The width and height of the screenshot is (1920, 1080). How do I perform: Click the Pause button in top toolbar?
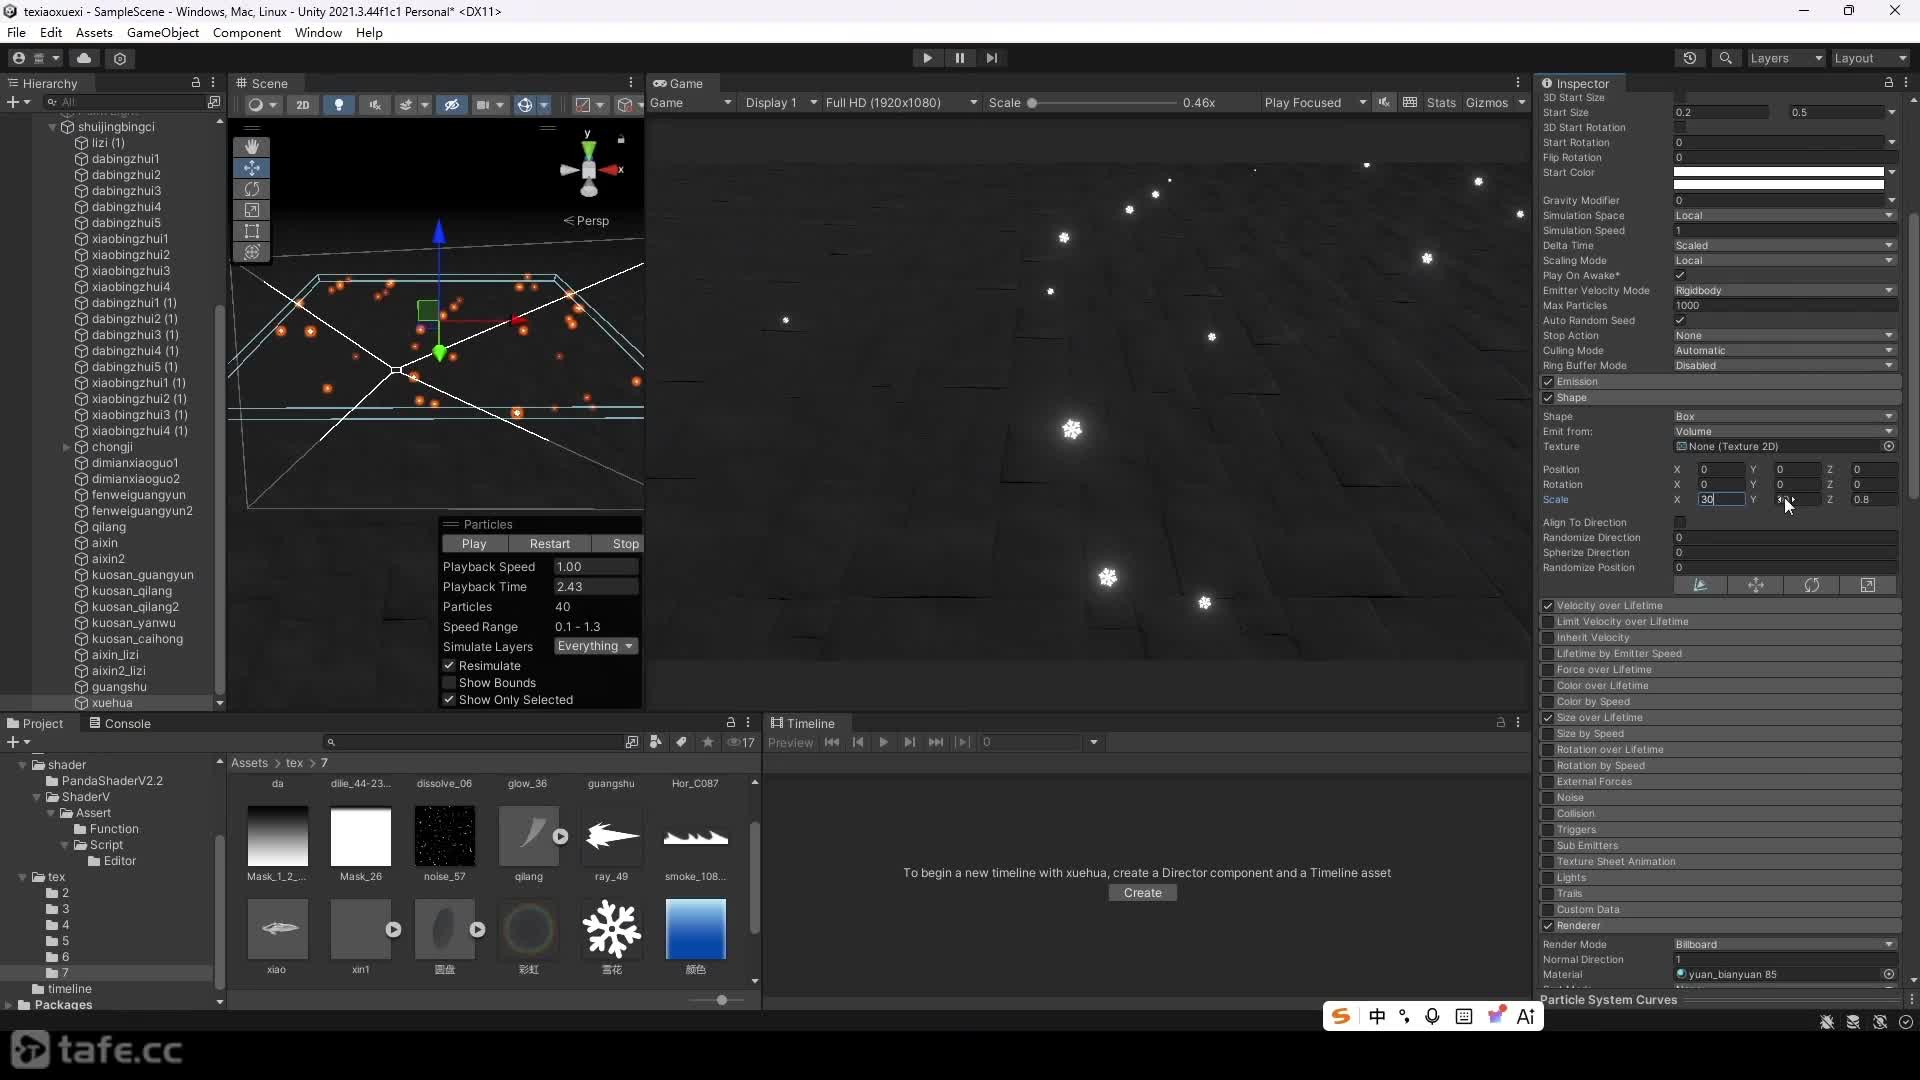pos(959,58)
